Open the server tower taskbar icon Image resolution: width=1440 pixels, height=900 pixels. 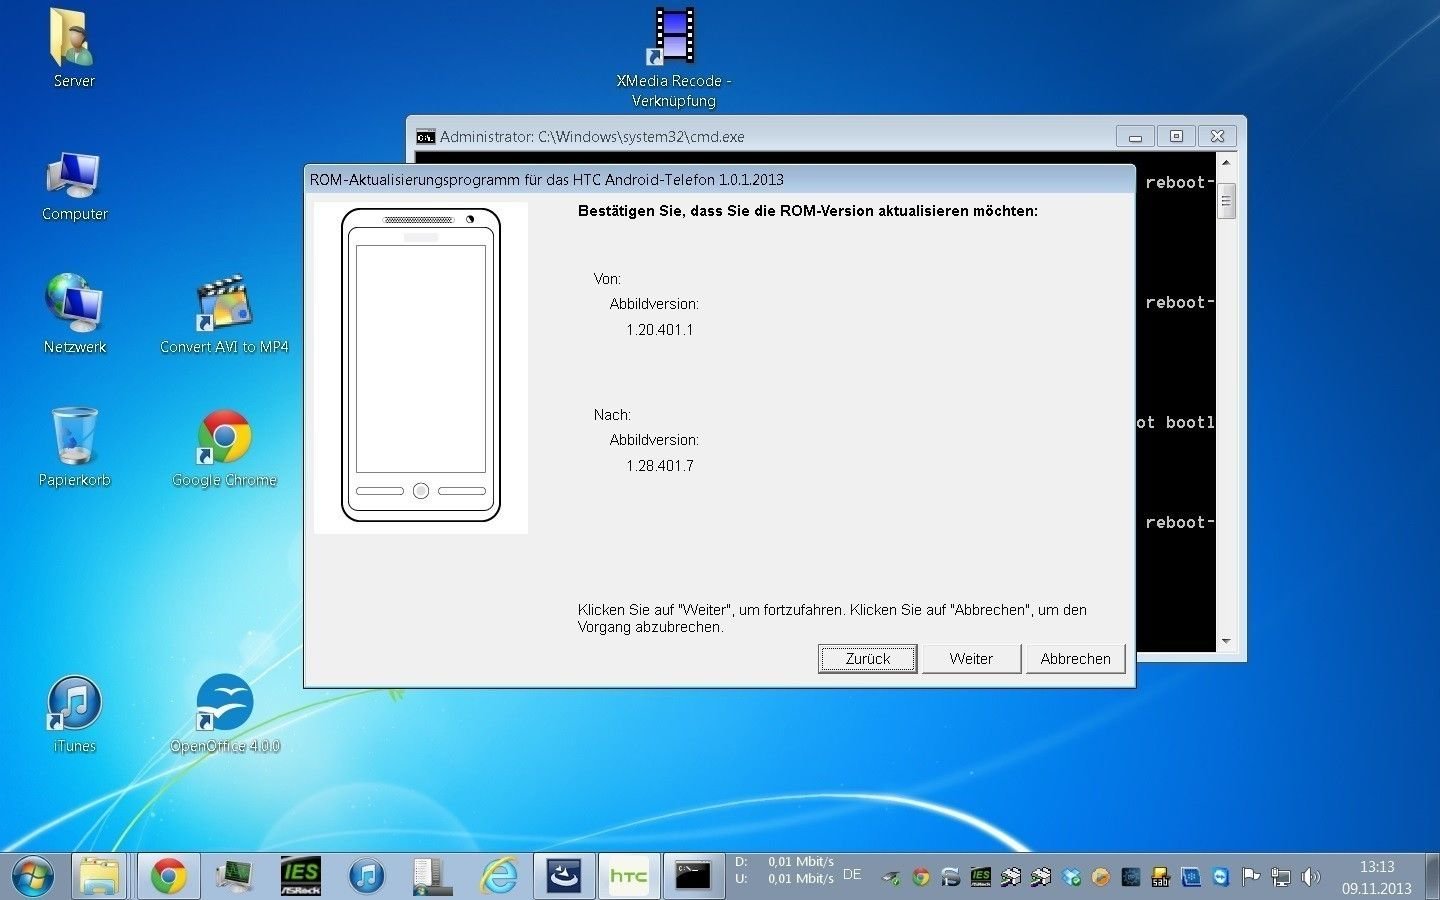432,877
